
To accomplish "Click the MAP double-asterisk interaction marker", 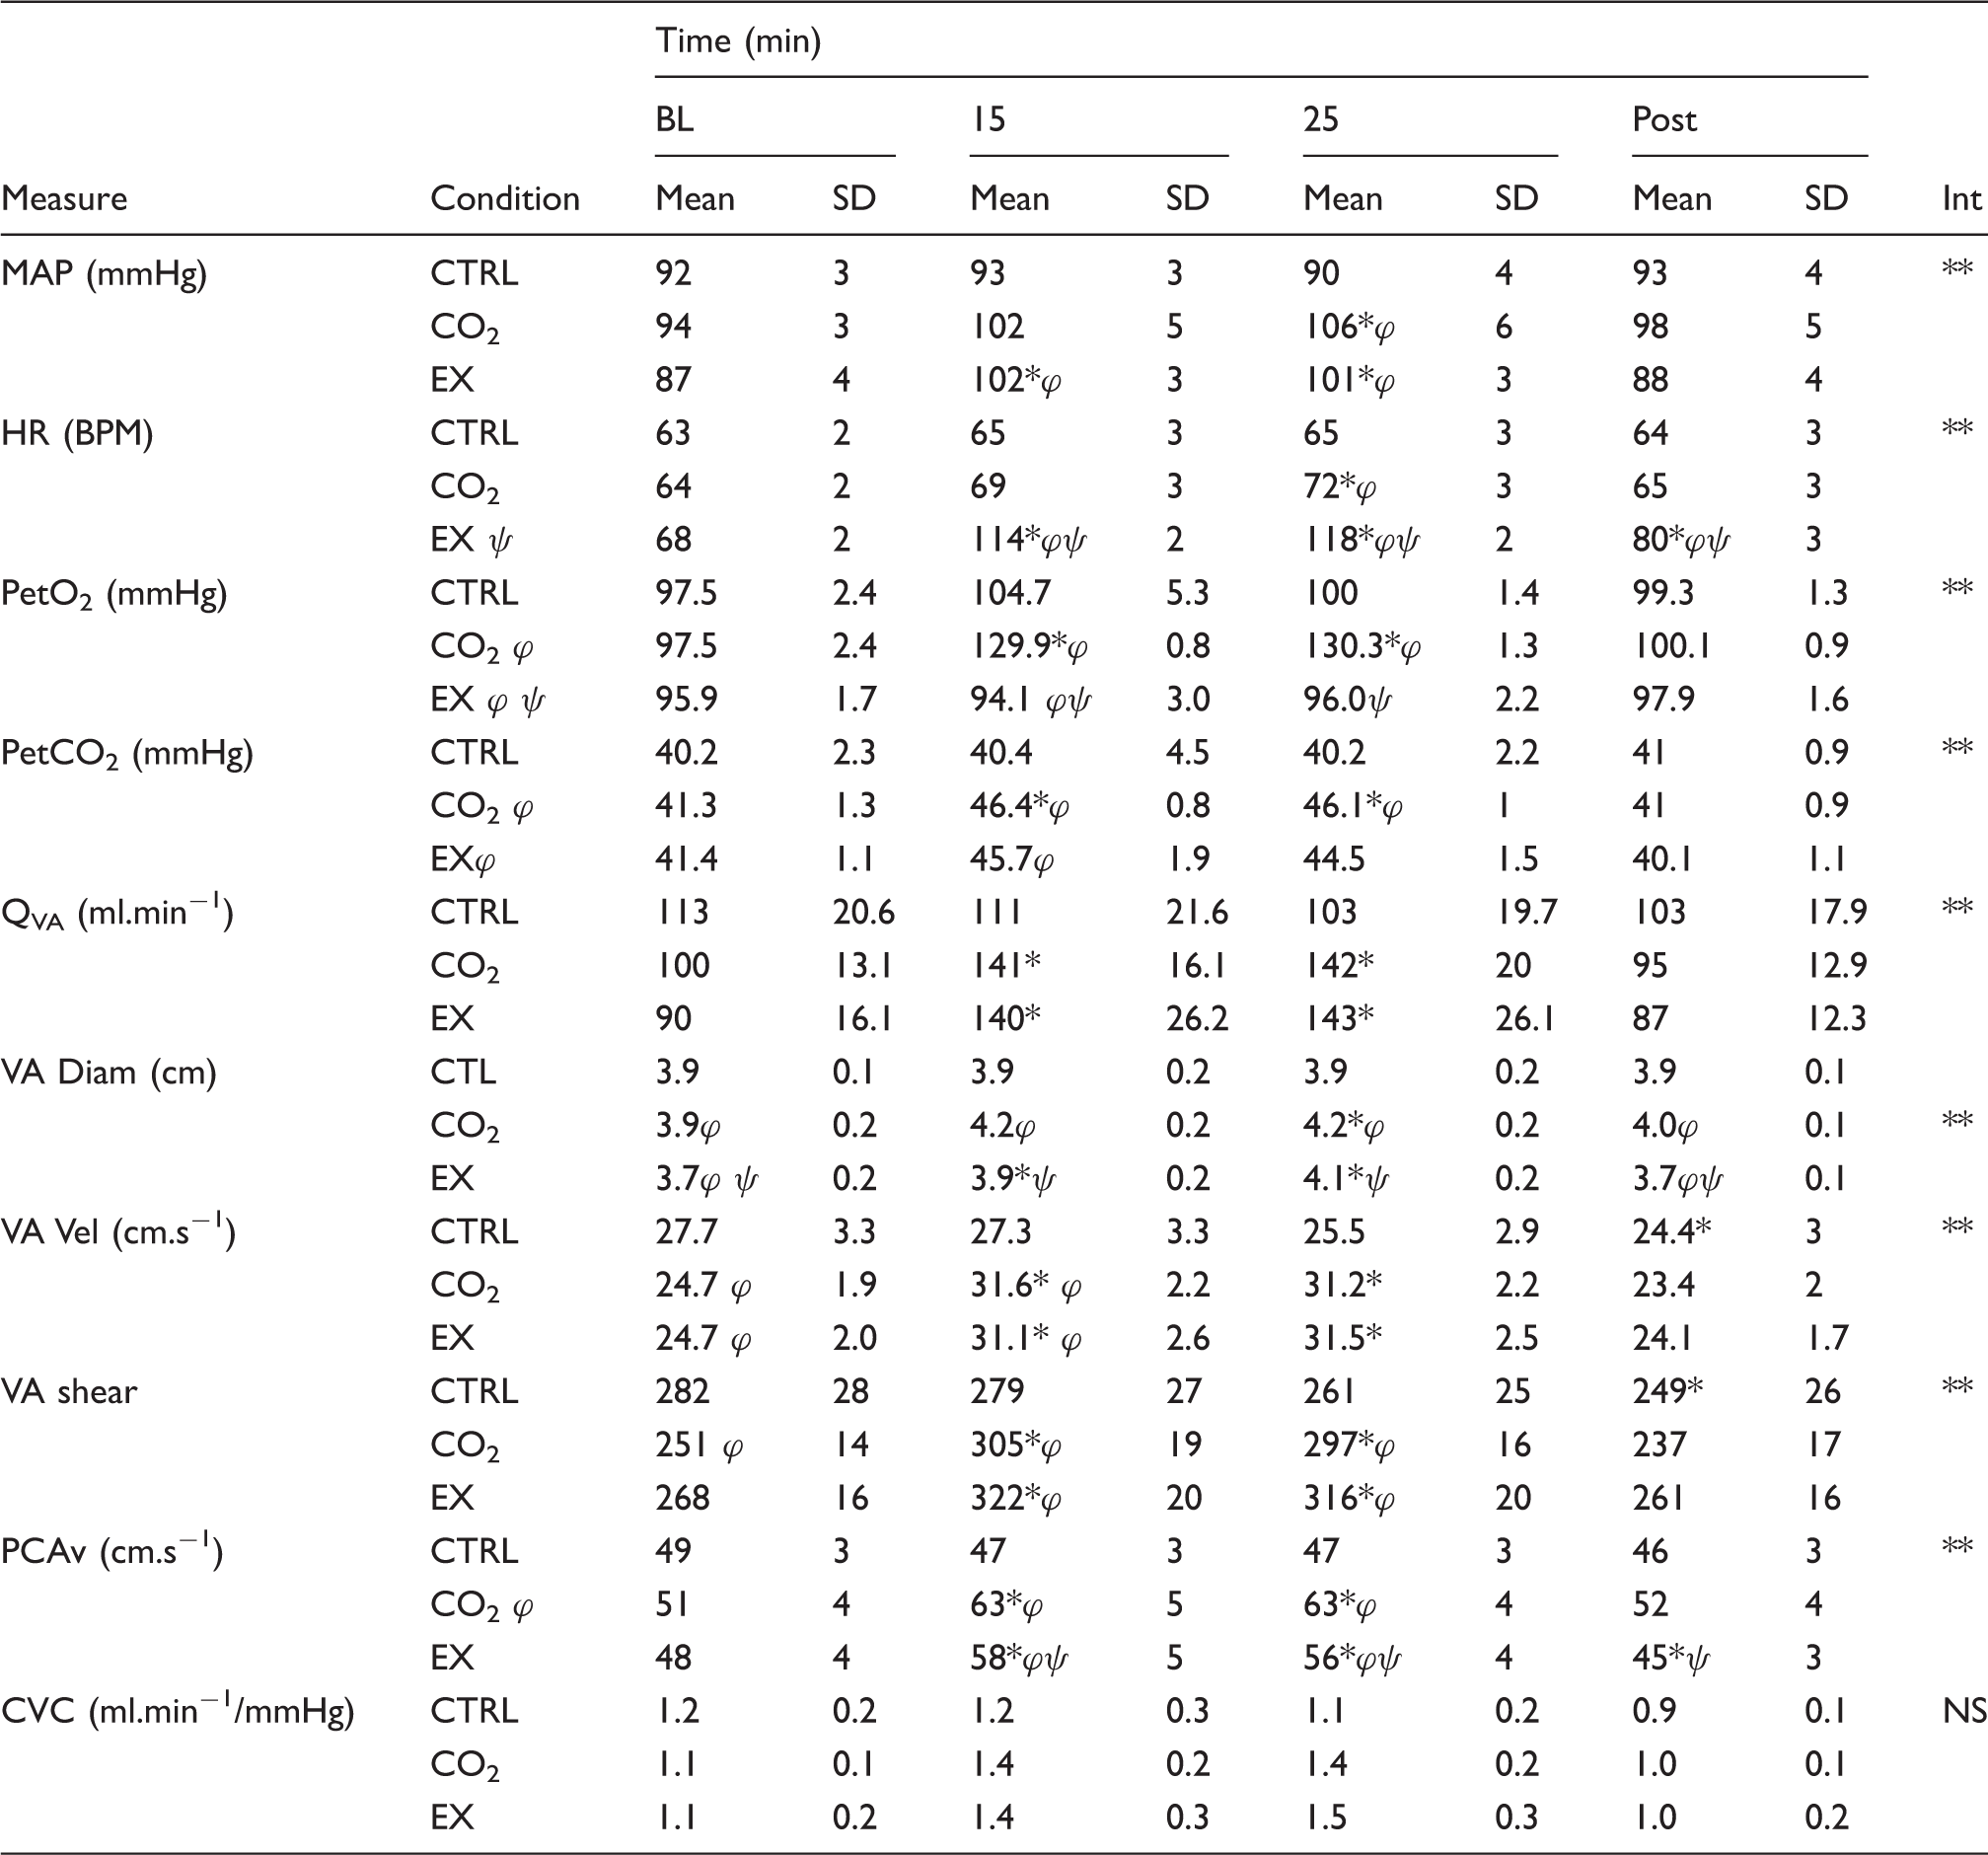I will [x=1957, y=268].
